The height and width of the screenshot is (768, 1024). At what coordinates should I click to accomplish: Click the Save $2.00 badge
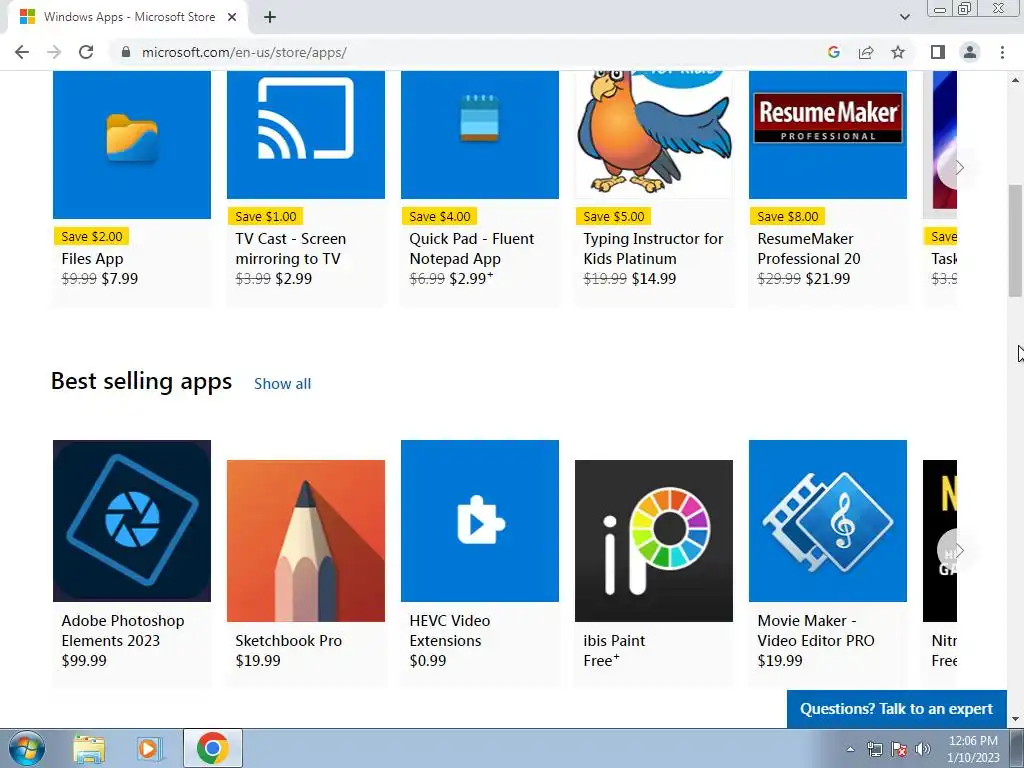[x=91, y=236]
